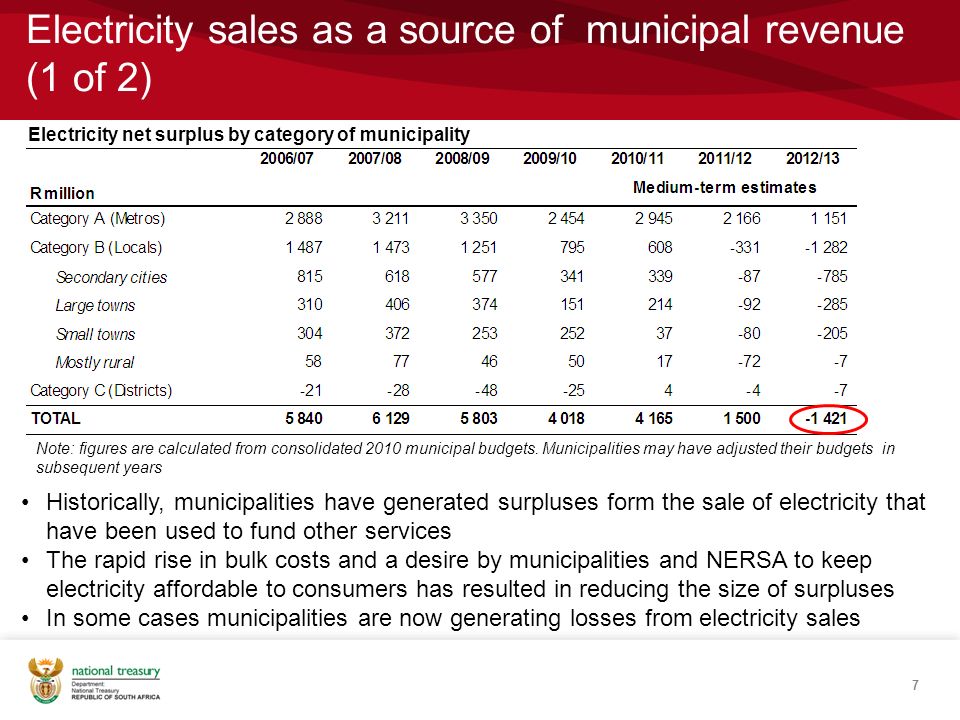Select Metros 2007/08 value 3 211
Image resolution: width=960 pixels, height=720 pixels.
(391, 218)
